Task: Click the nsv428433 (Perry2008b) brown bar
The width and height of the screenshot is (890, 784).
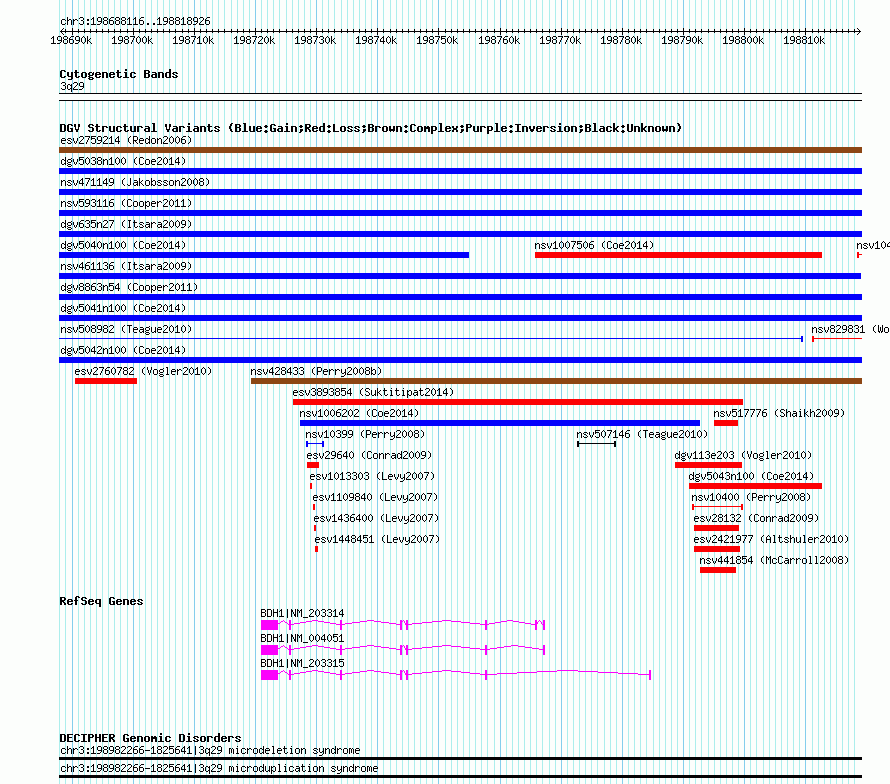Action: pyautogui.click(x=556, y=381)
